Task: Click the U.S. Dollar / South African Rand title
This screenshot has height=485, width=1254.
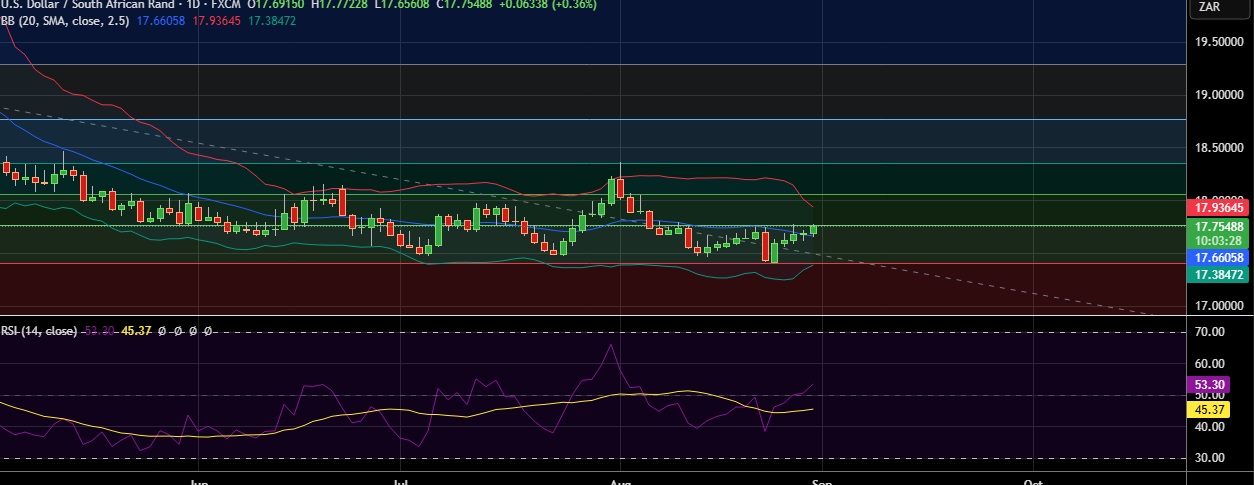Action: [82, 5]
